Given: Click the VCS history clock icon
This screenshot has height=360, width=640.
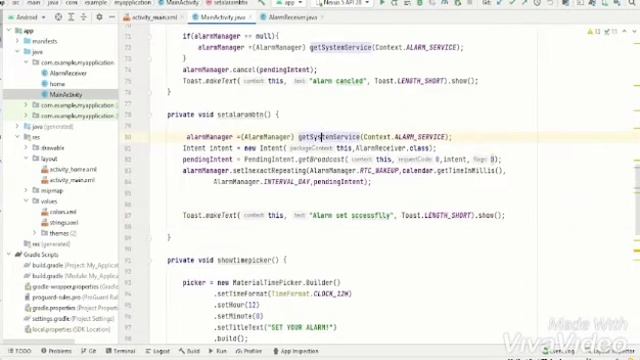Looking at the screenshot, I should click(x=537, y=2).
